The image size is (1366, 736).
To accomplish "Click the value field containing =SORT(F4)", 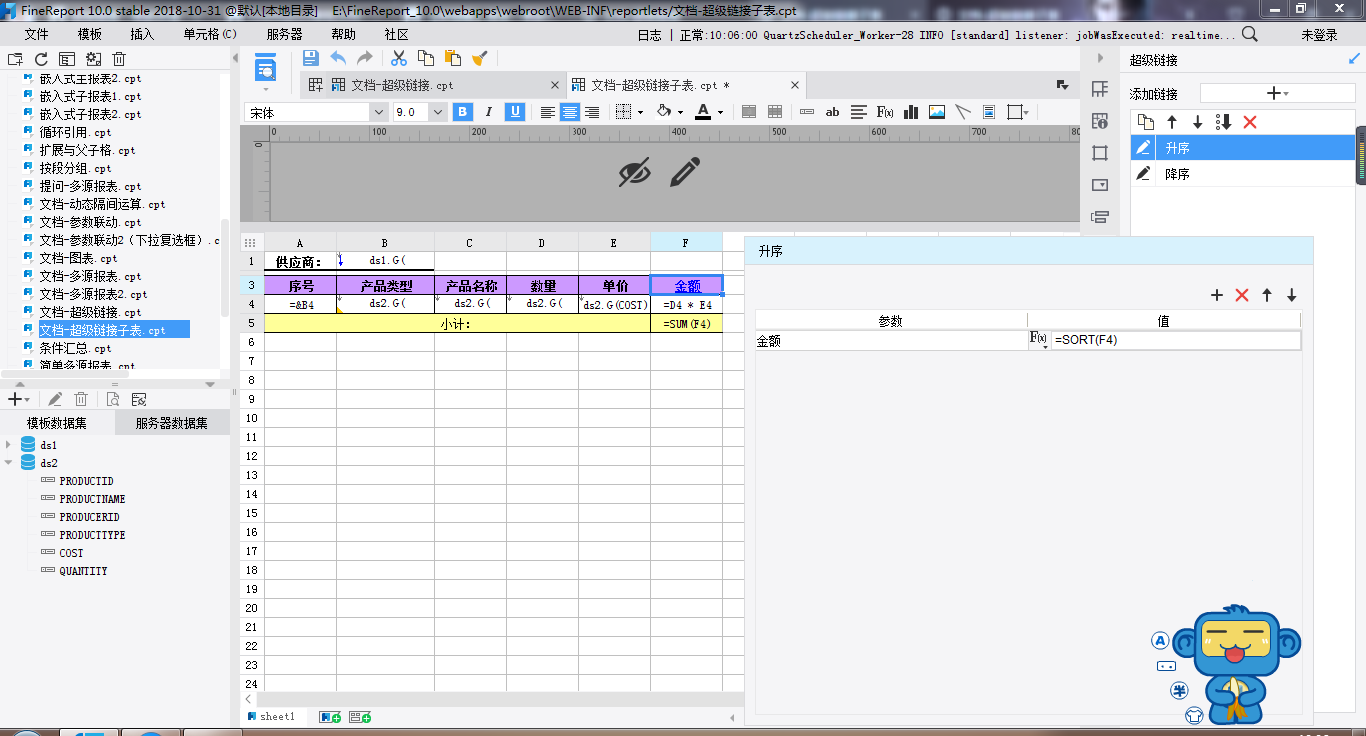I will (x=1175, y=340).
